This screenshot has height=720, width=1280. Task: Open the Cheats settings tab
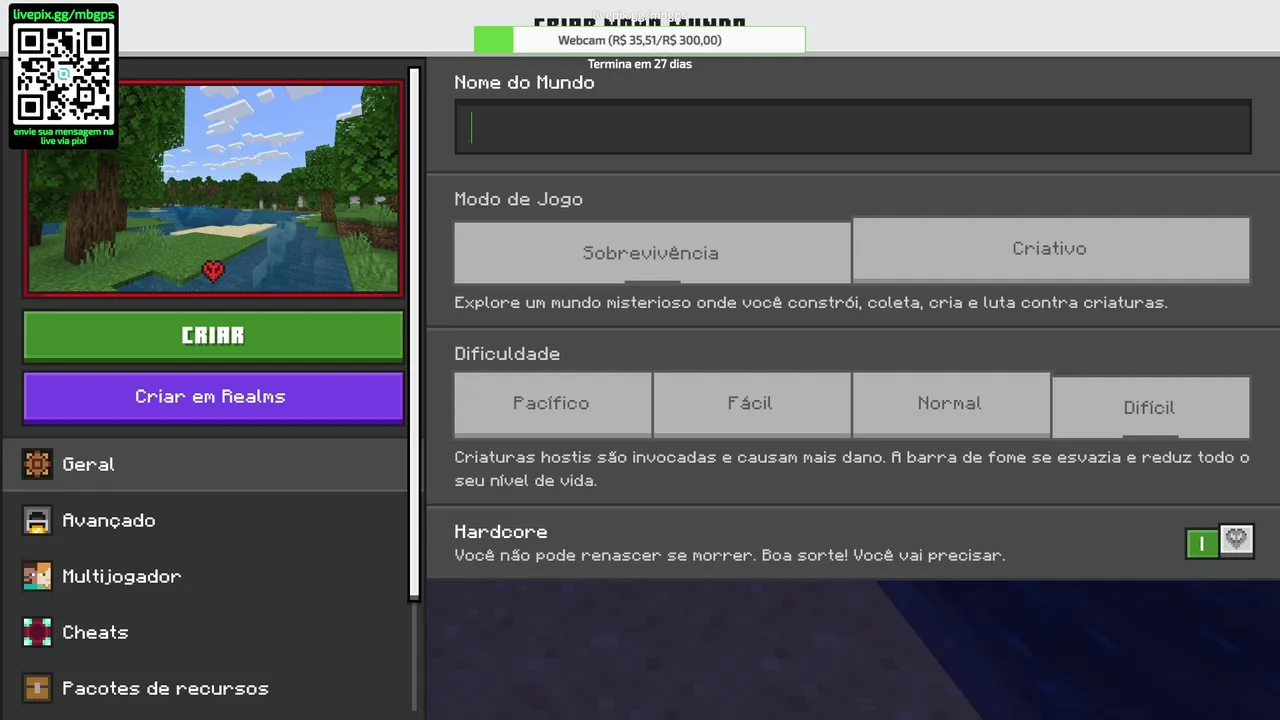[205, 632]
